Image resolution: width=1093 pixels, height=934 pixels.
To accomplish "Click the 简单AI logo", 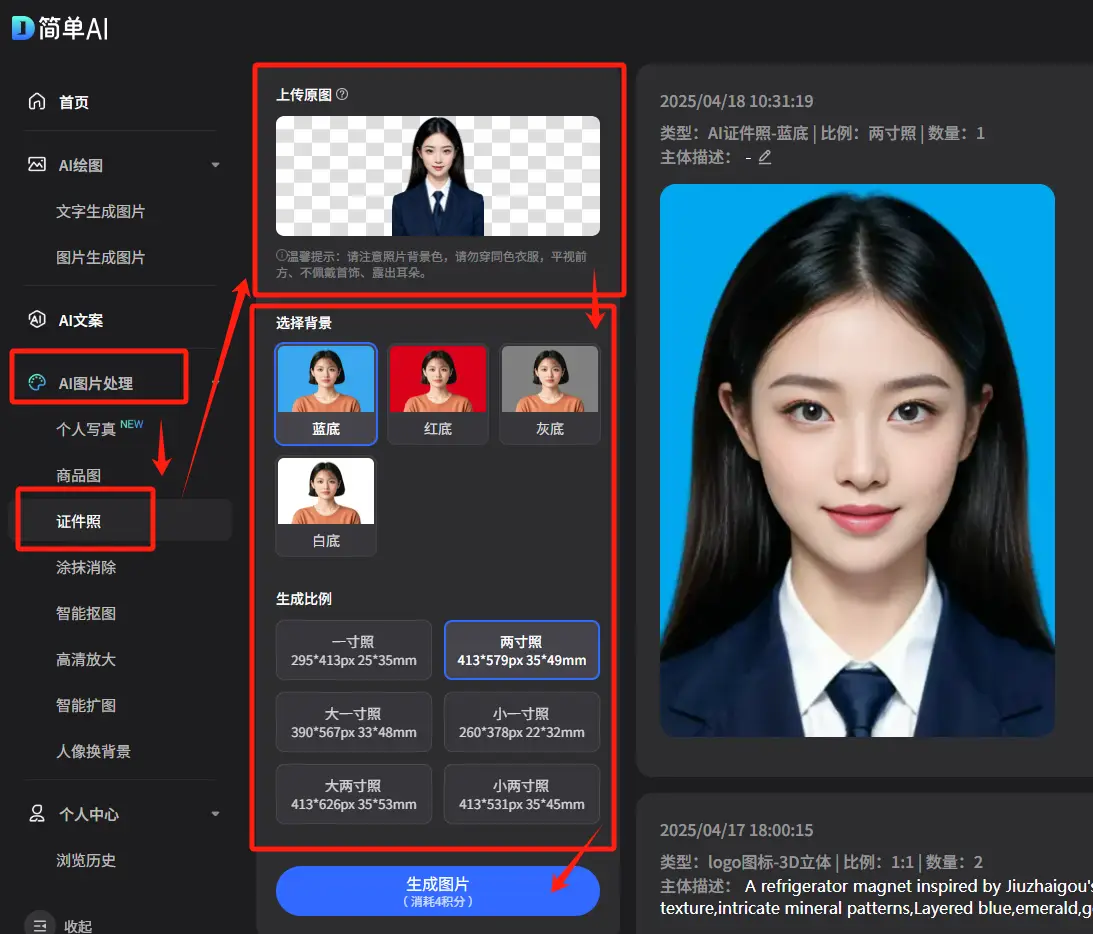I will 58,27.
